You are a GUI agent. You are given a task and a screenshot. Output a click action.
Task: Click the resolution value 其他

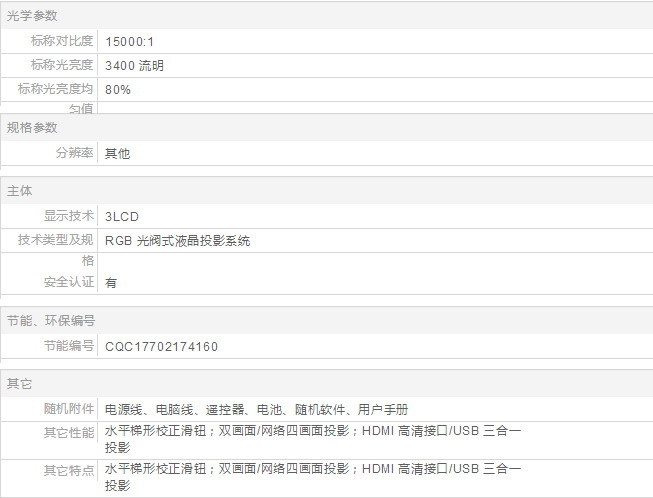click(117, 154)
